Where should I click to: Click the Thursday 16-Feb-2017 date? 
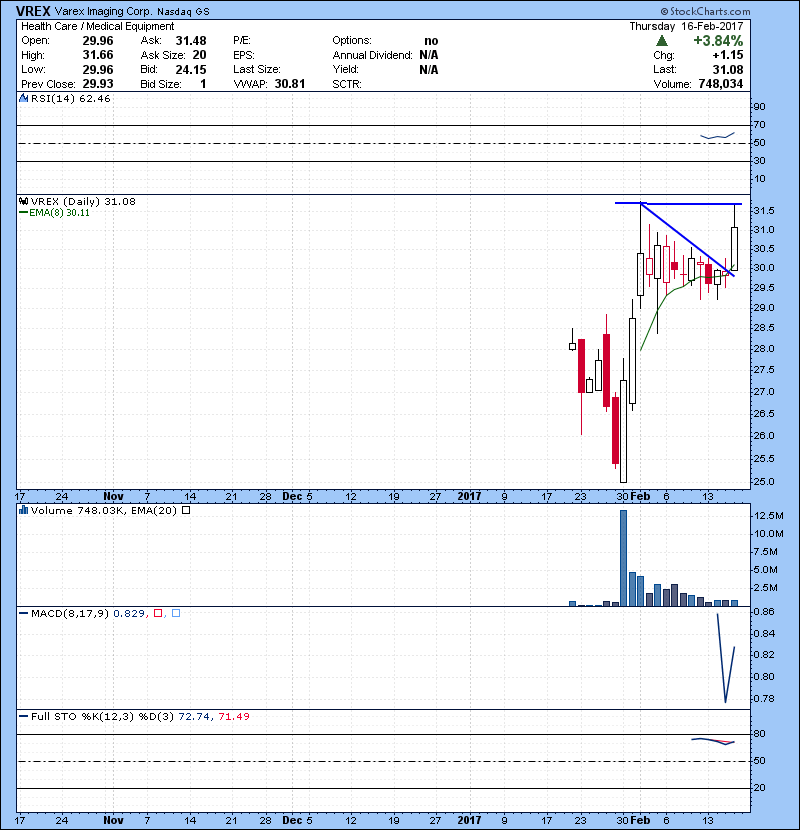(686, 26)
